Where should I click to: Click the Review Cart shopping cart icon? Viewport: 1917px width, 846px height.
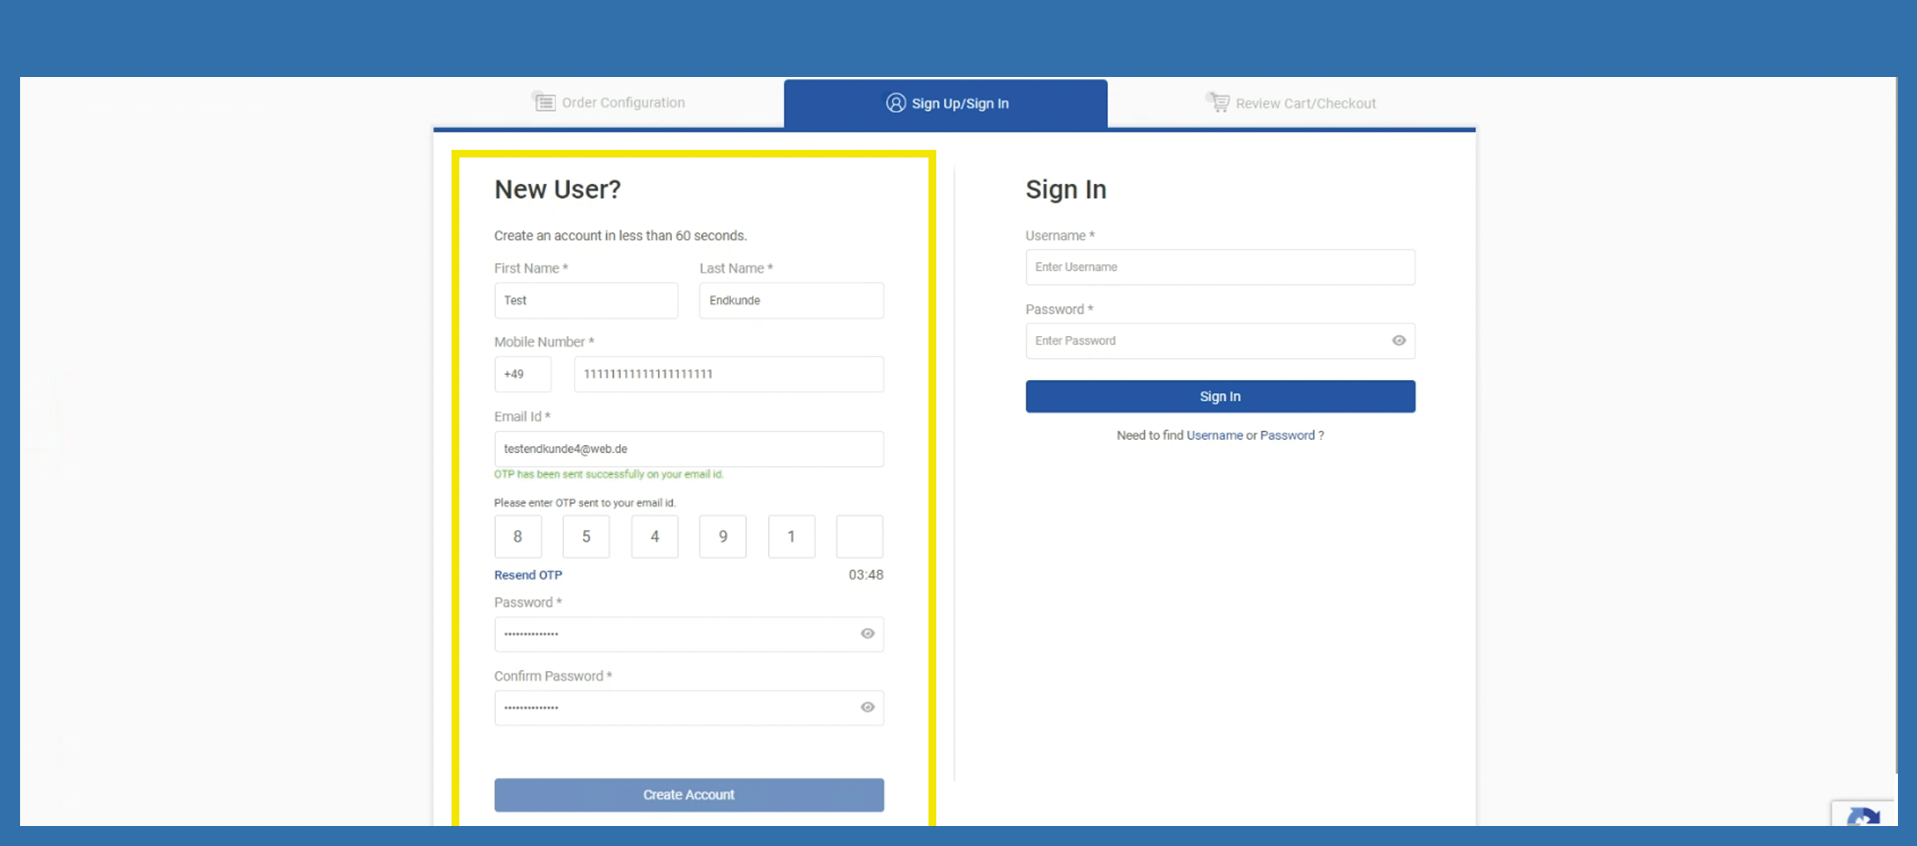tap(1218, 102)
